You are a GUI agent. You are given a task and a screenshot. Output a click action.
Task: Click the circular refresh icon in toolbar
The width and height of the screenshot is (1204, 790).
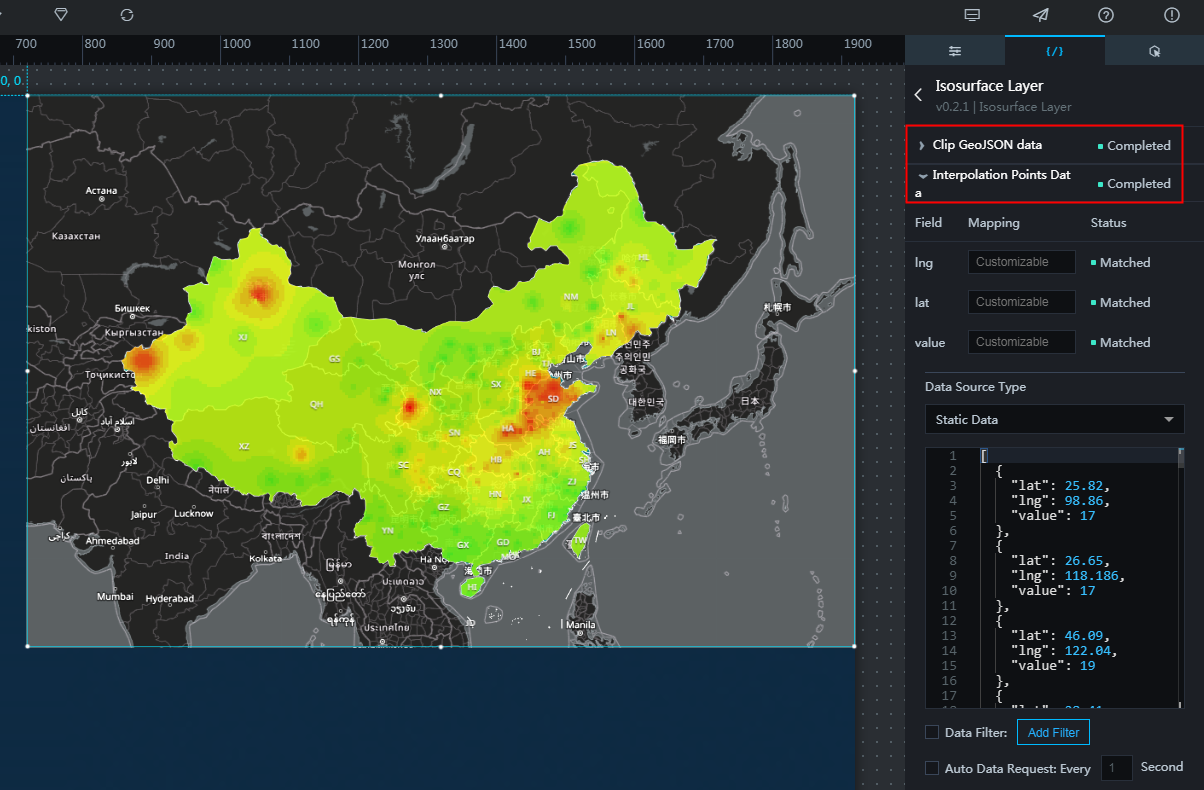coord(127,15)
